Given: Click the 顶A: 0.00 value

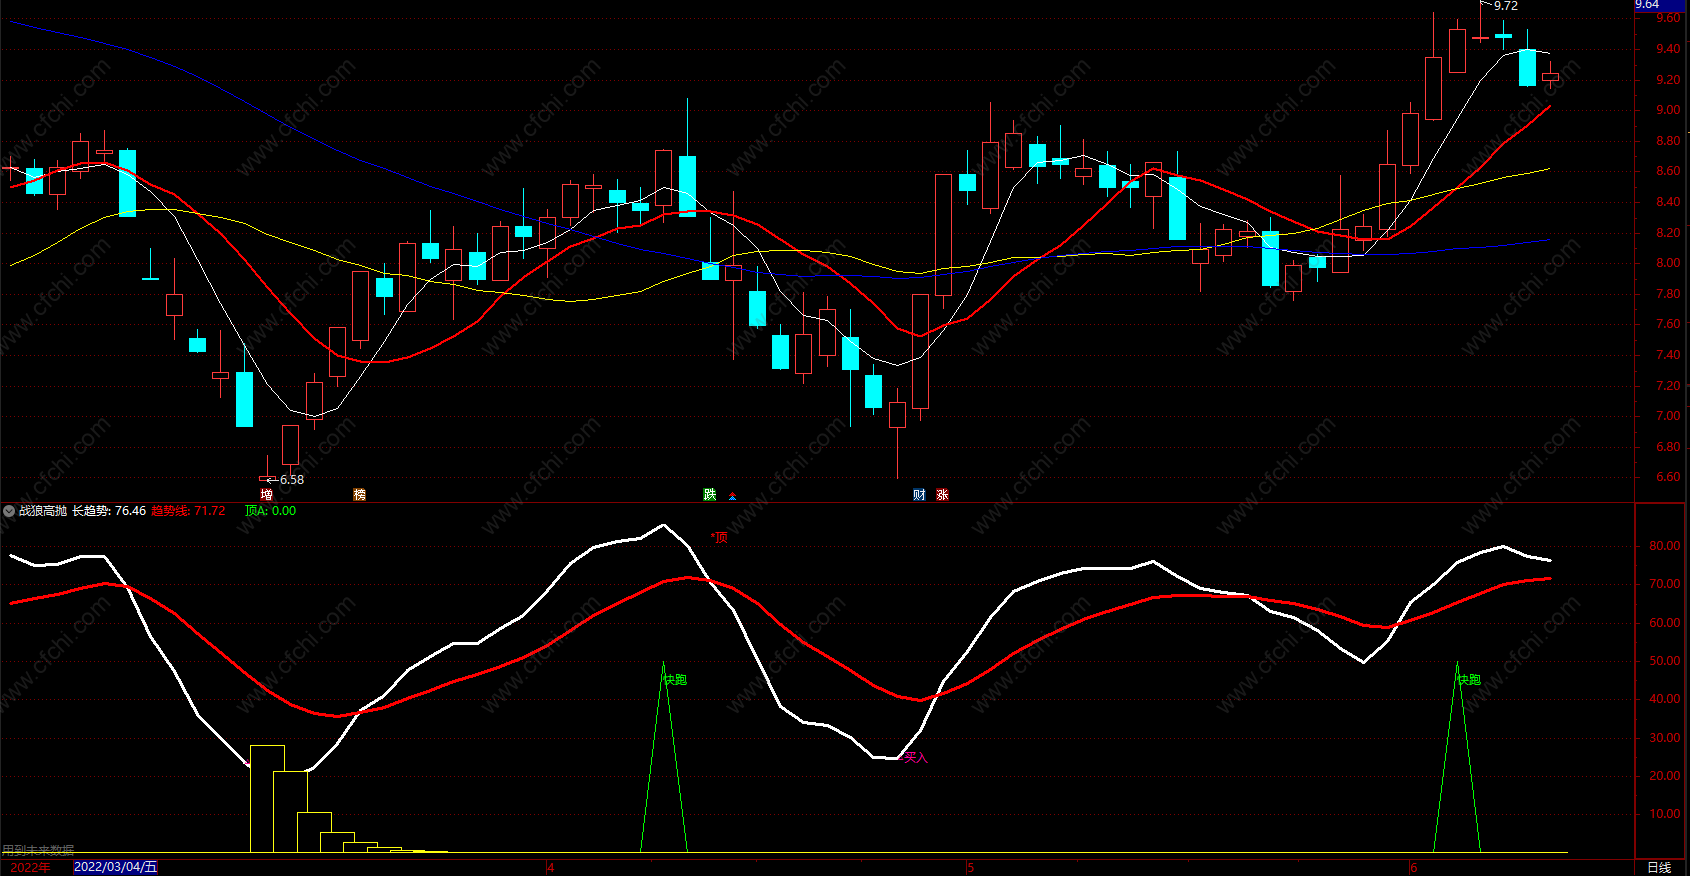Looking at the screenshot, I should [270, 511].
